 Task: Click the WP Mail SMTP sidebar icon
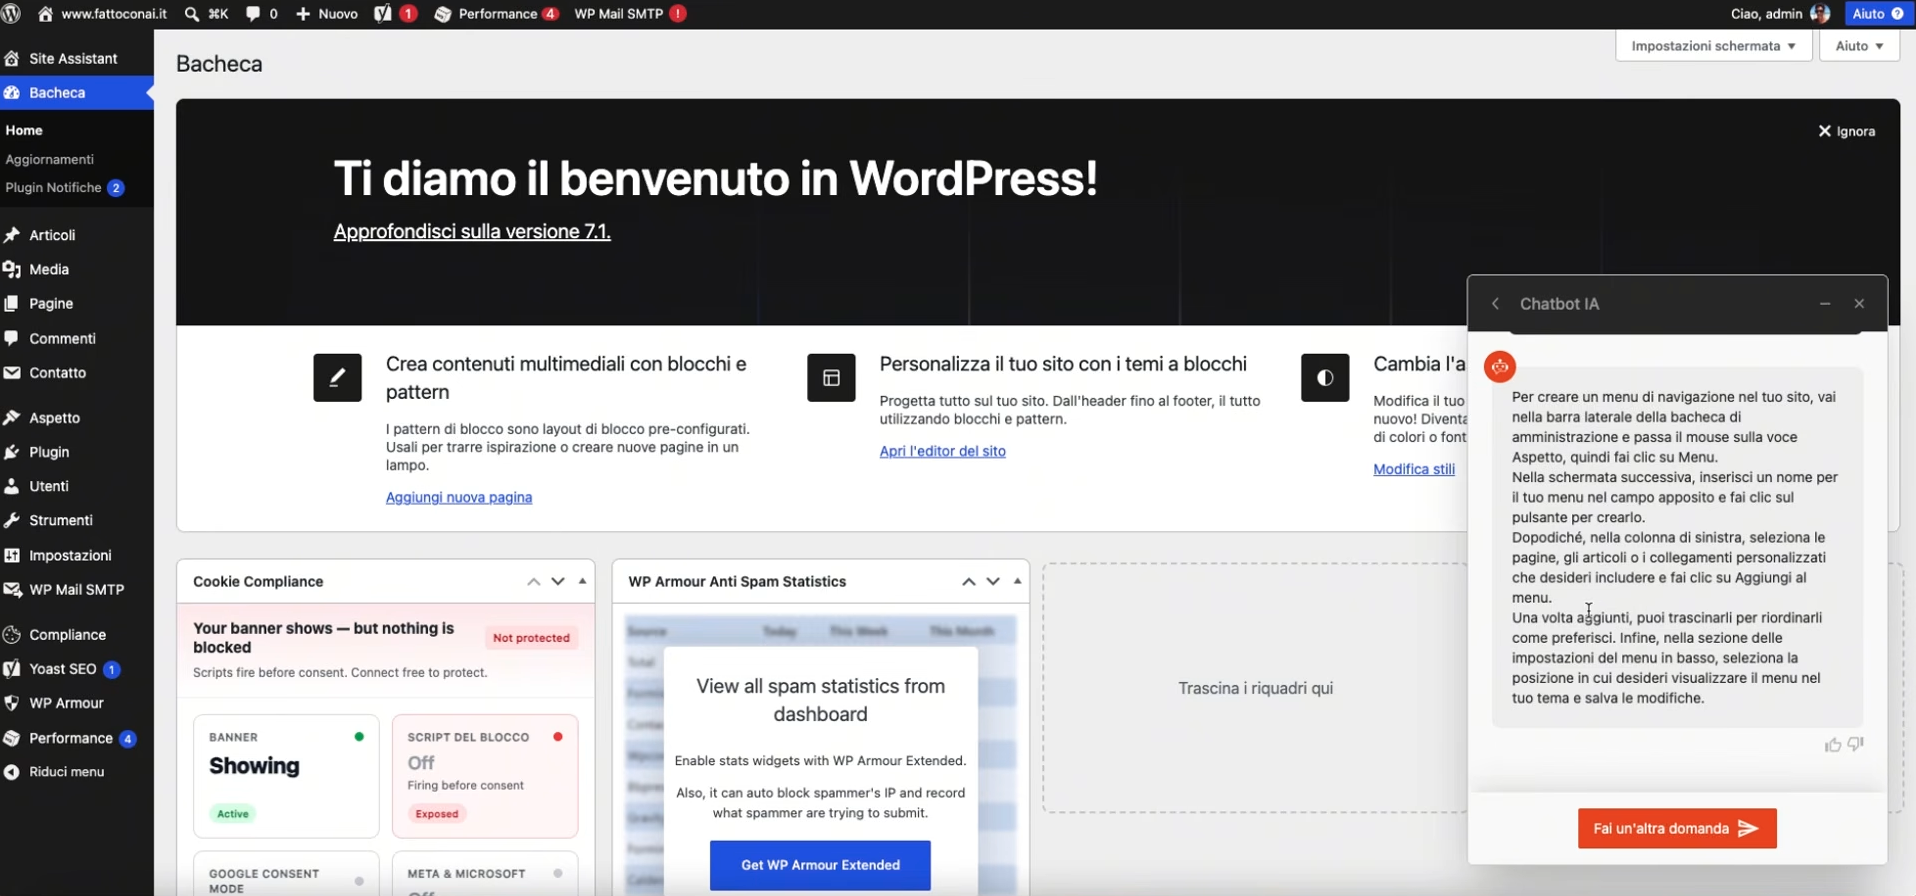(12, 590)
